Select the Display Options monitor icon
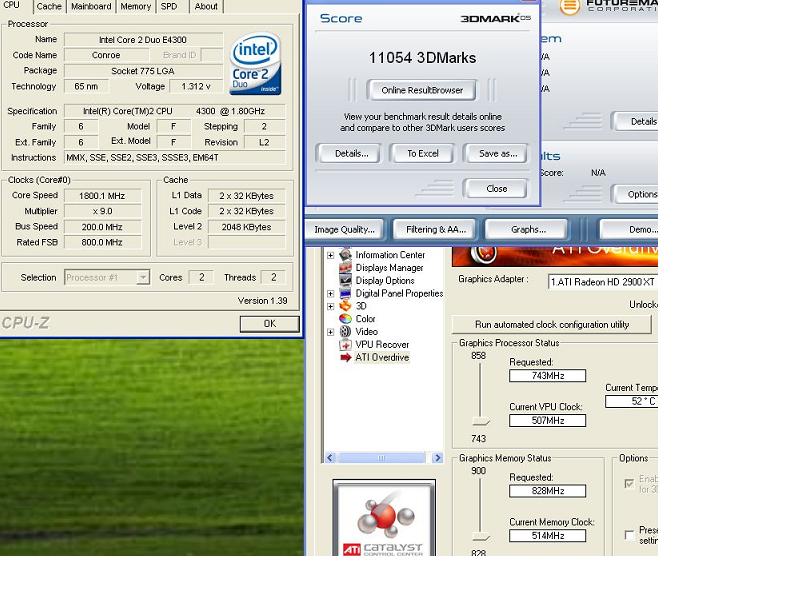This screenshot has width=800, height=600. coord(345,280)
